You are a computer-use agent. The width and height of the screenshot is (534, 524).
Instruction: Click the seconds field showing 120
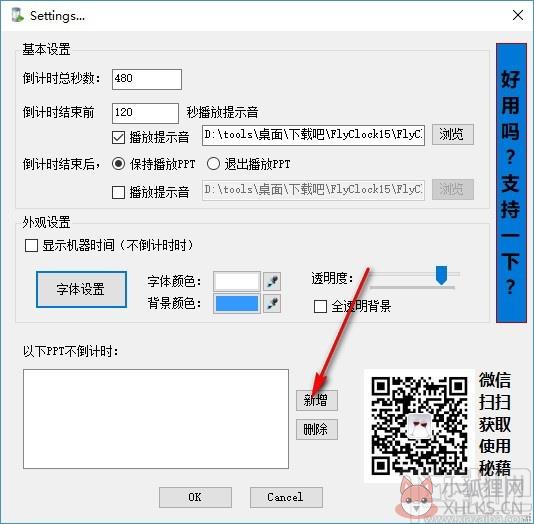tap(145, 113)
